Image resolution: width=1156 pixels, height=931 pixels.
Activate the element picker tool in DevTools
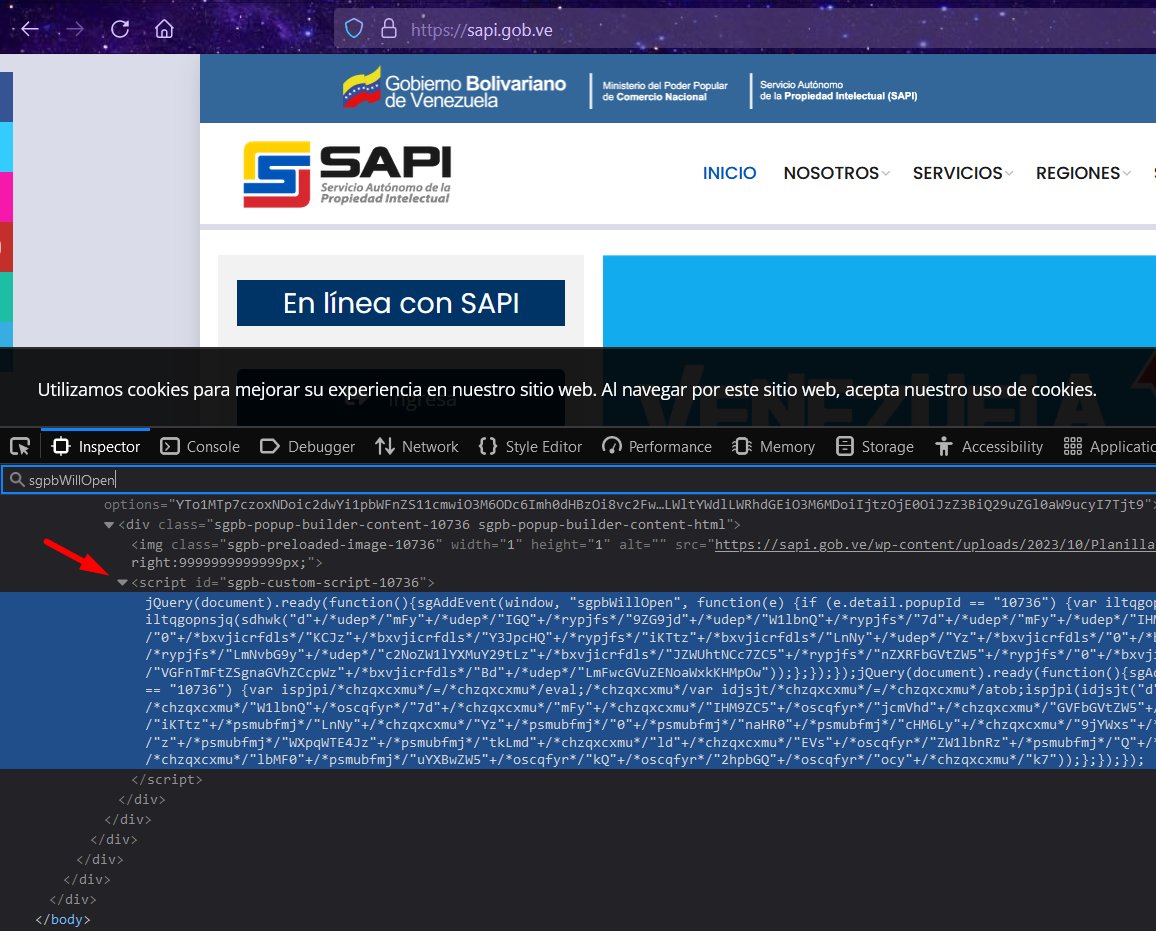[x=20, y=446]
